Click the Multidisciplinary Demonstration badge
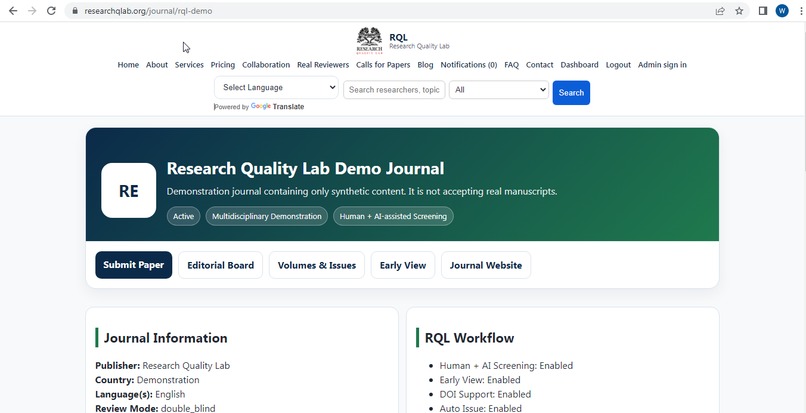The image size is (806, 413). 267,216
